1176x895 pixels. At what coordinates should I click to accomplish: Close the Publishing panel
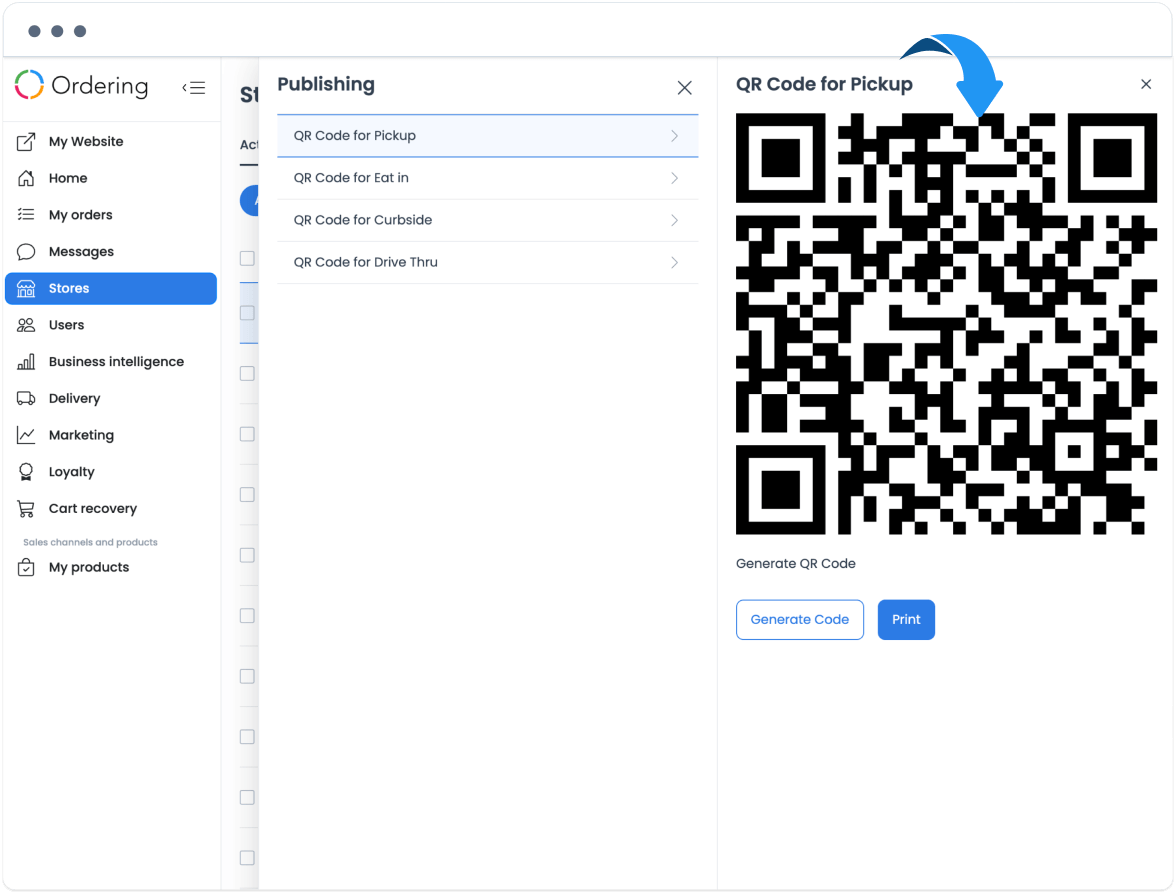684,88
